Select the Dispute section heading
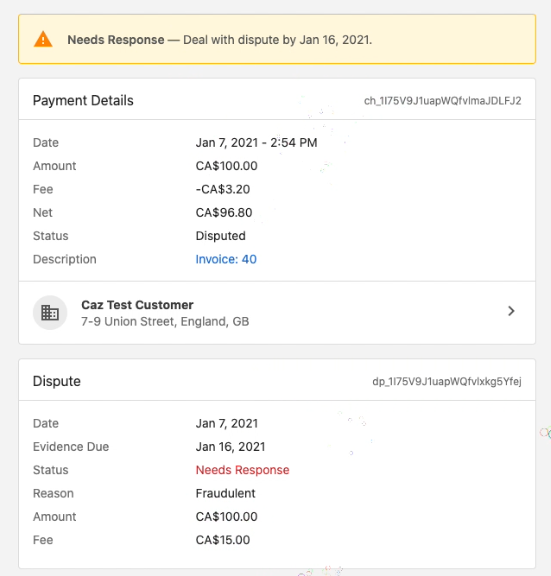Image resolution: width=551 pixels, height=576 pixels. tap(57, 381)
